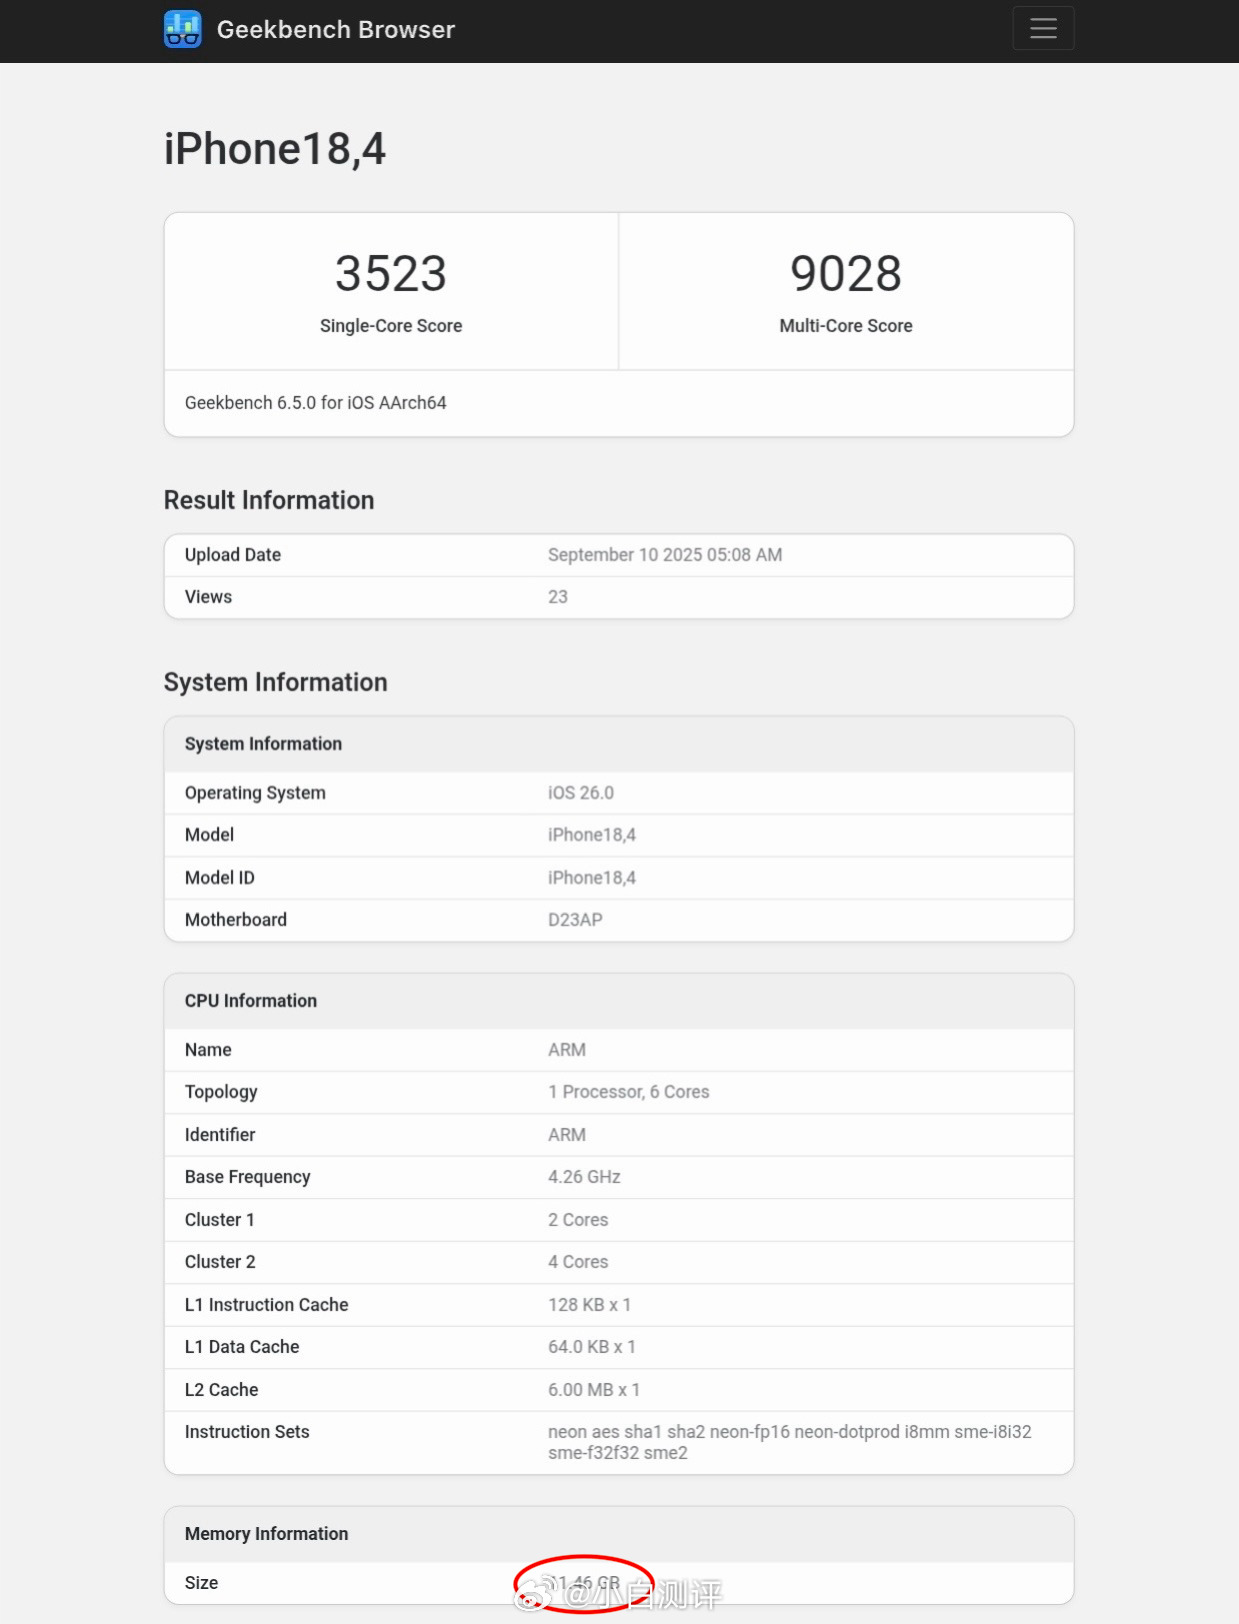Screen dimensions: 1239x1624
Task: Select the 64.0 KB x 1 value
Action: pos(592,1347)
